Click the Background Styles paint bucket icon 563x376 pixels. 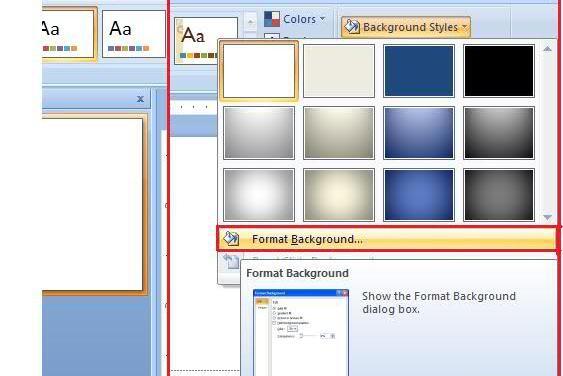click(352, 27)
